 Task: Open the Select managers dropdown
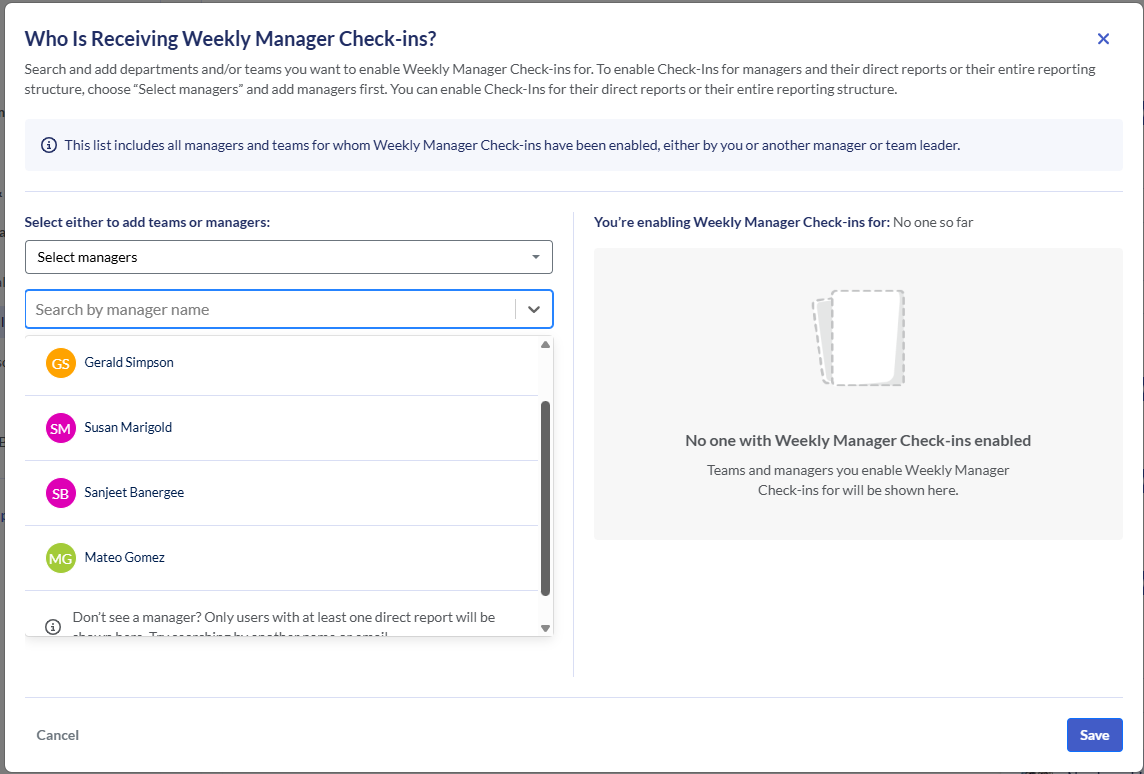[x=289, y=257]
